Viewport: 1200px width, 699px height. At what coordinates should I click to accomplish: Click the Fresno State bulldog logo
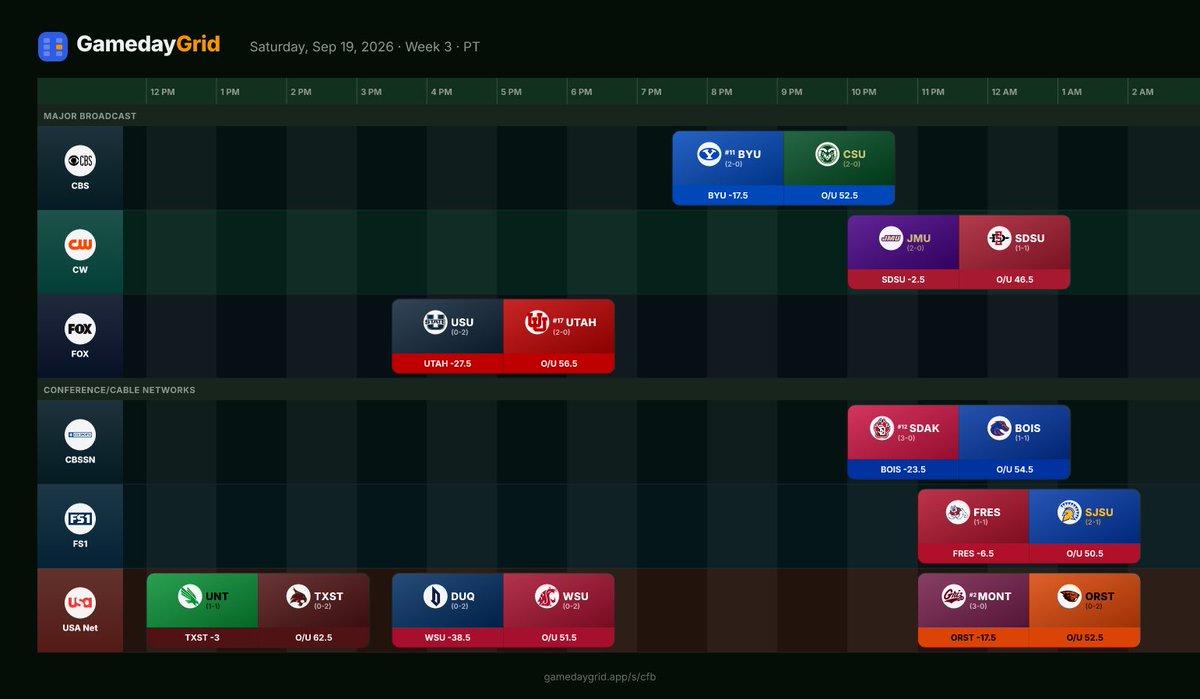tap(958, 513)
